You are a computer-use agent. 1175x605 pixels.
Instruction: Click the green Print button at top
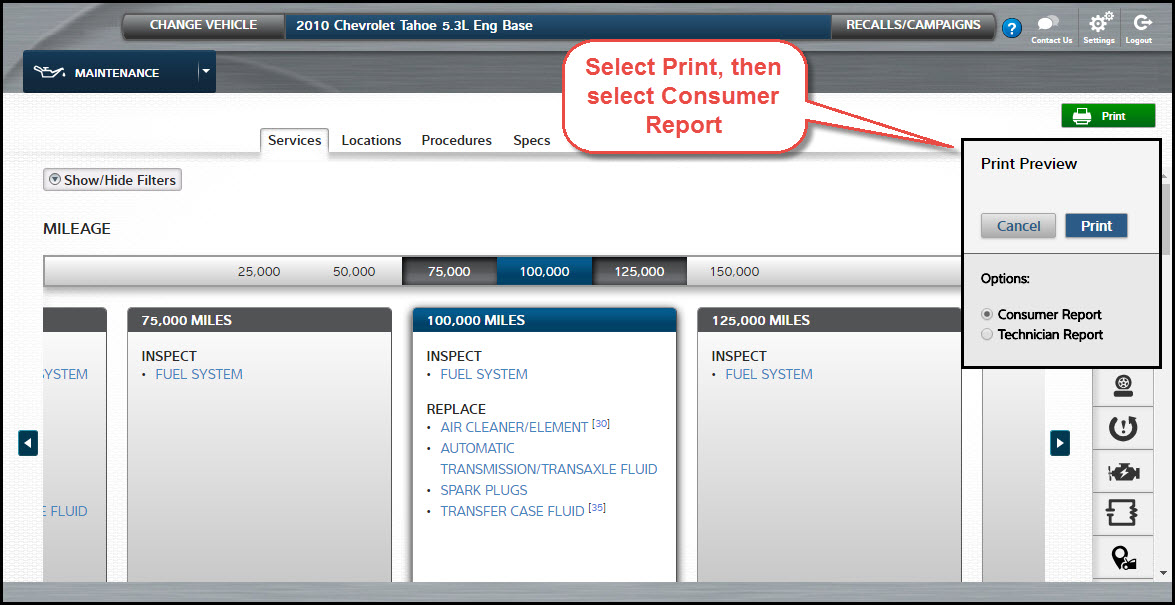[1108, 116]
